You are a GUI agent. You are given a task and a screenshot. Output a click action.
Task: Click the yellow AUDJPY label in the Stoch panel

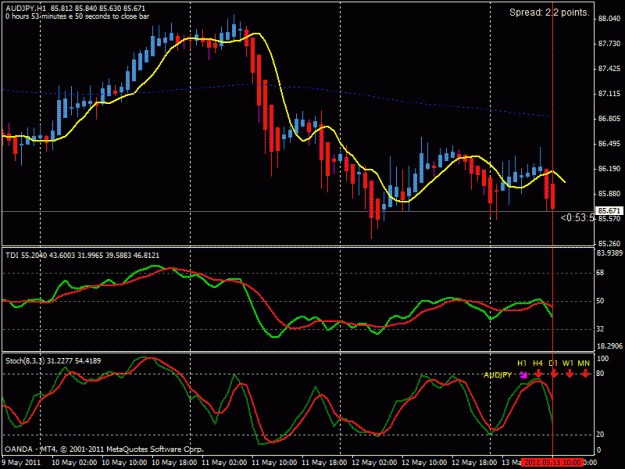(497, 375)
